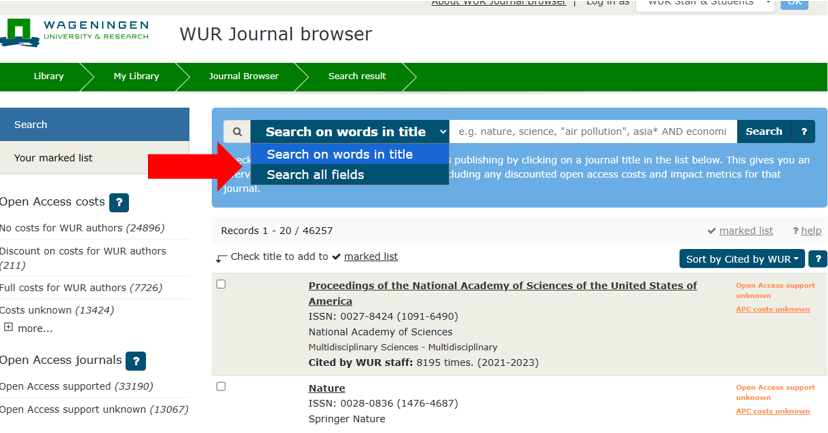This screenshot has height=433, width=828.
Task: Open help icon next to Search button
Action: 803,132
